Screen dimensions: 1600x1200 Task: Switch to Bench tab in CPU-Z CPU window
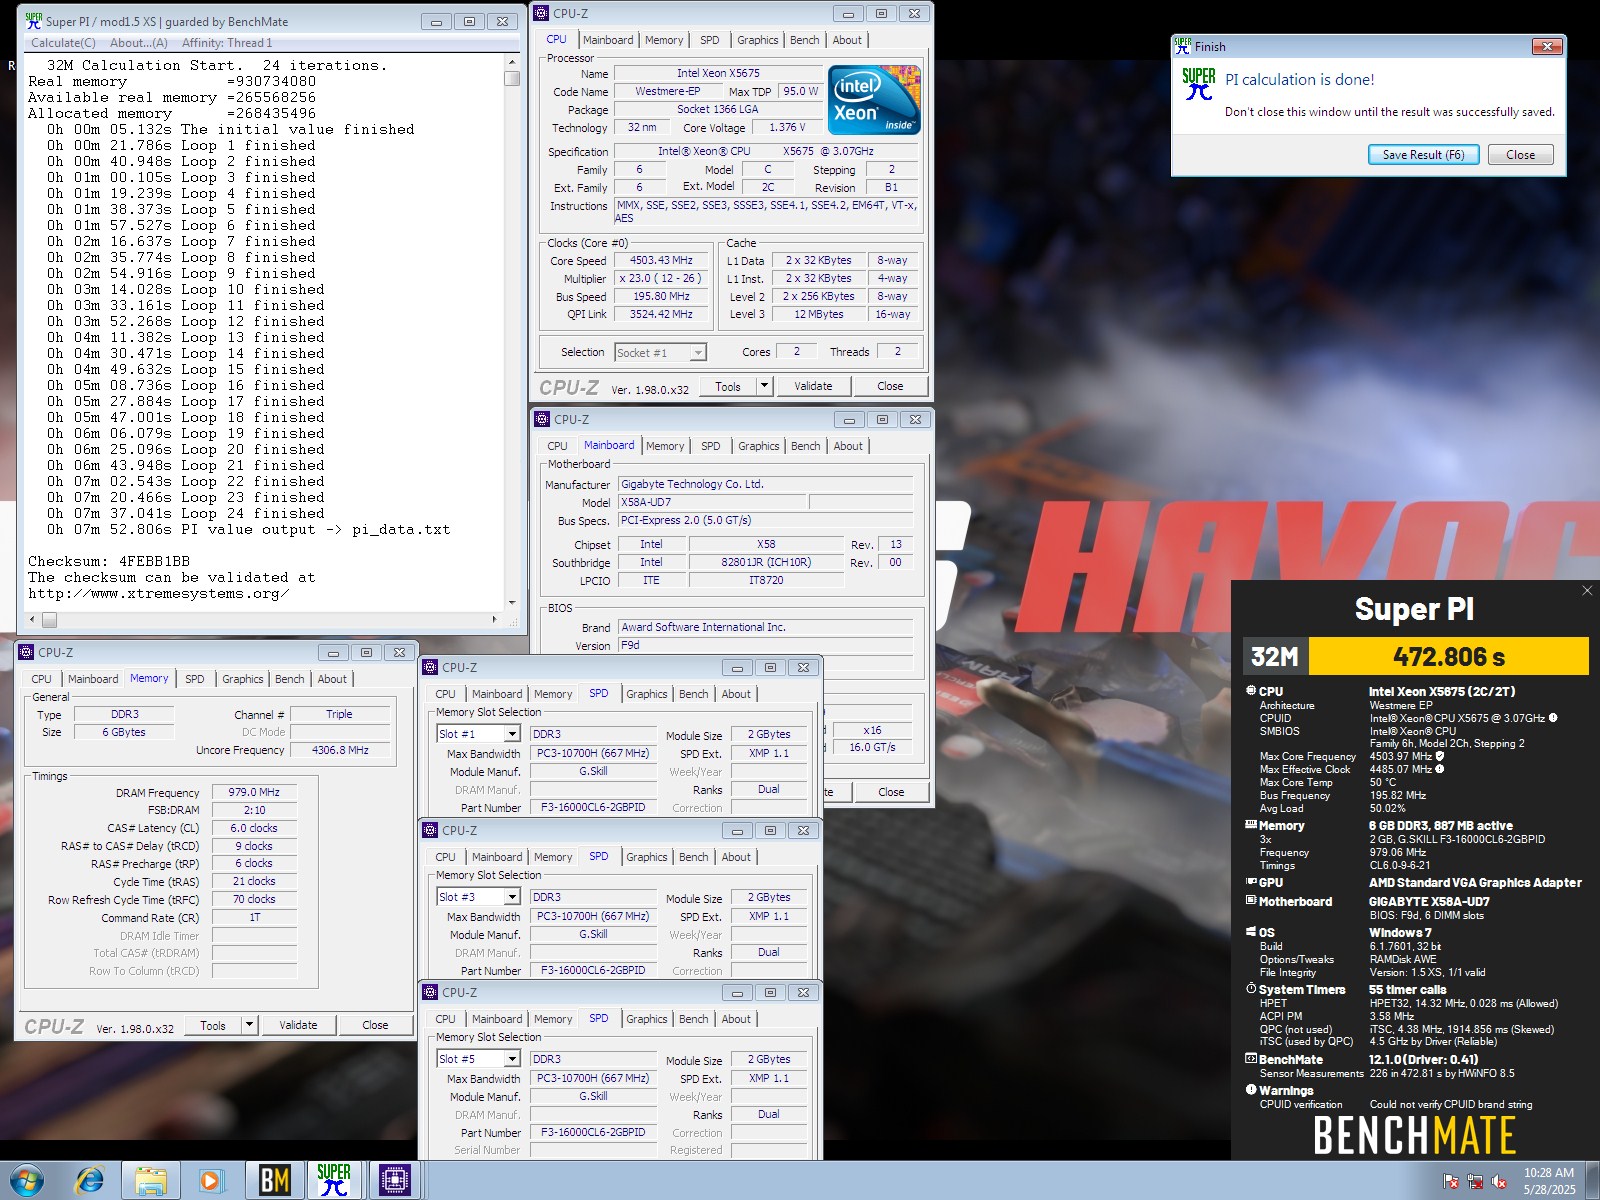(805, 40)
